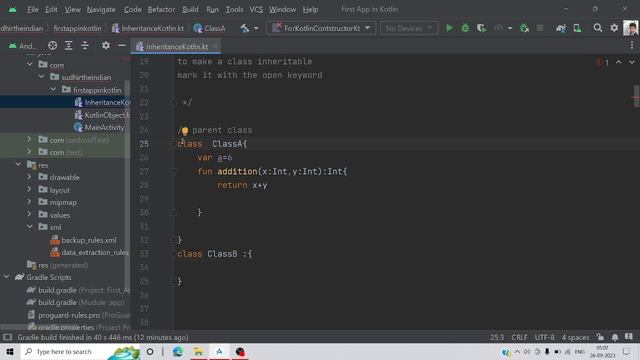Open MainActivity file in tree
The width and height of the screenshot is (640, 360).
pyautogui.click(x=99, y=127)
